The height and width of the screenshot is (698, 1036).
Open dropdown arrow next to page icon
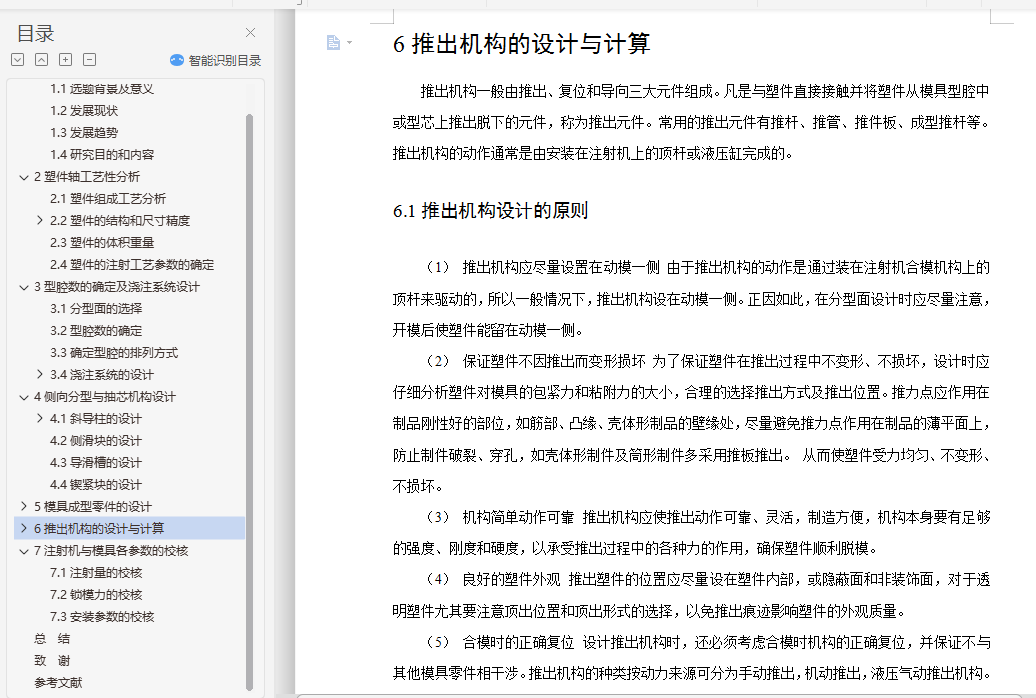tap(350, 43)
